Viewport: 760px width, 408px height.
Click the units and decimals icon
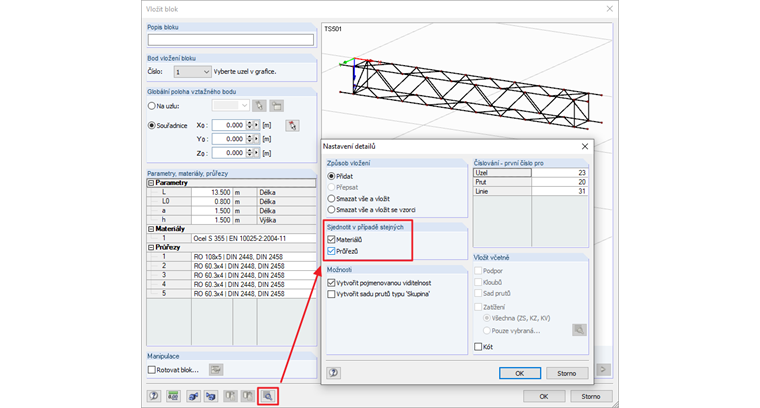[x=173, y=396]
